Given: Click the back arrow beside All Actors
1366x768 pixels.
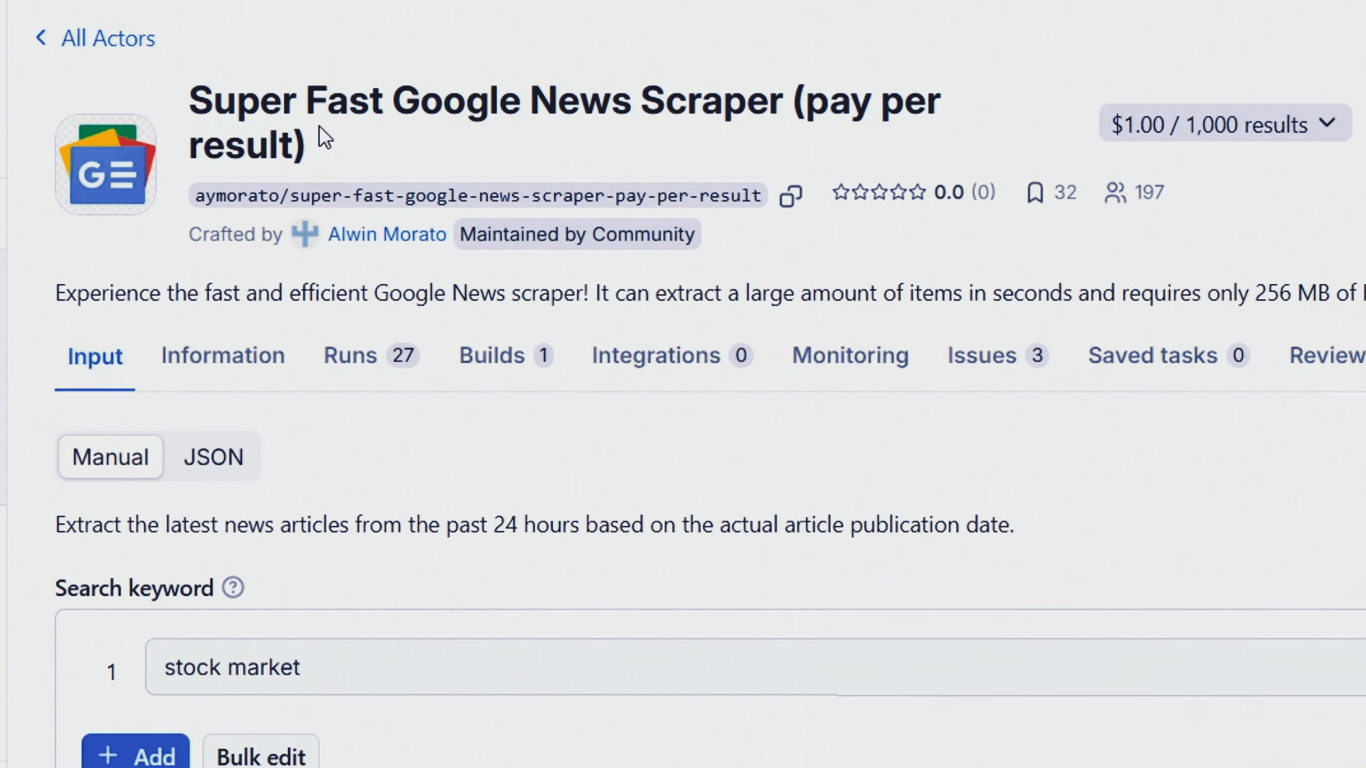Looking at the screenshot, I should click(41, 38).
